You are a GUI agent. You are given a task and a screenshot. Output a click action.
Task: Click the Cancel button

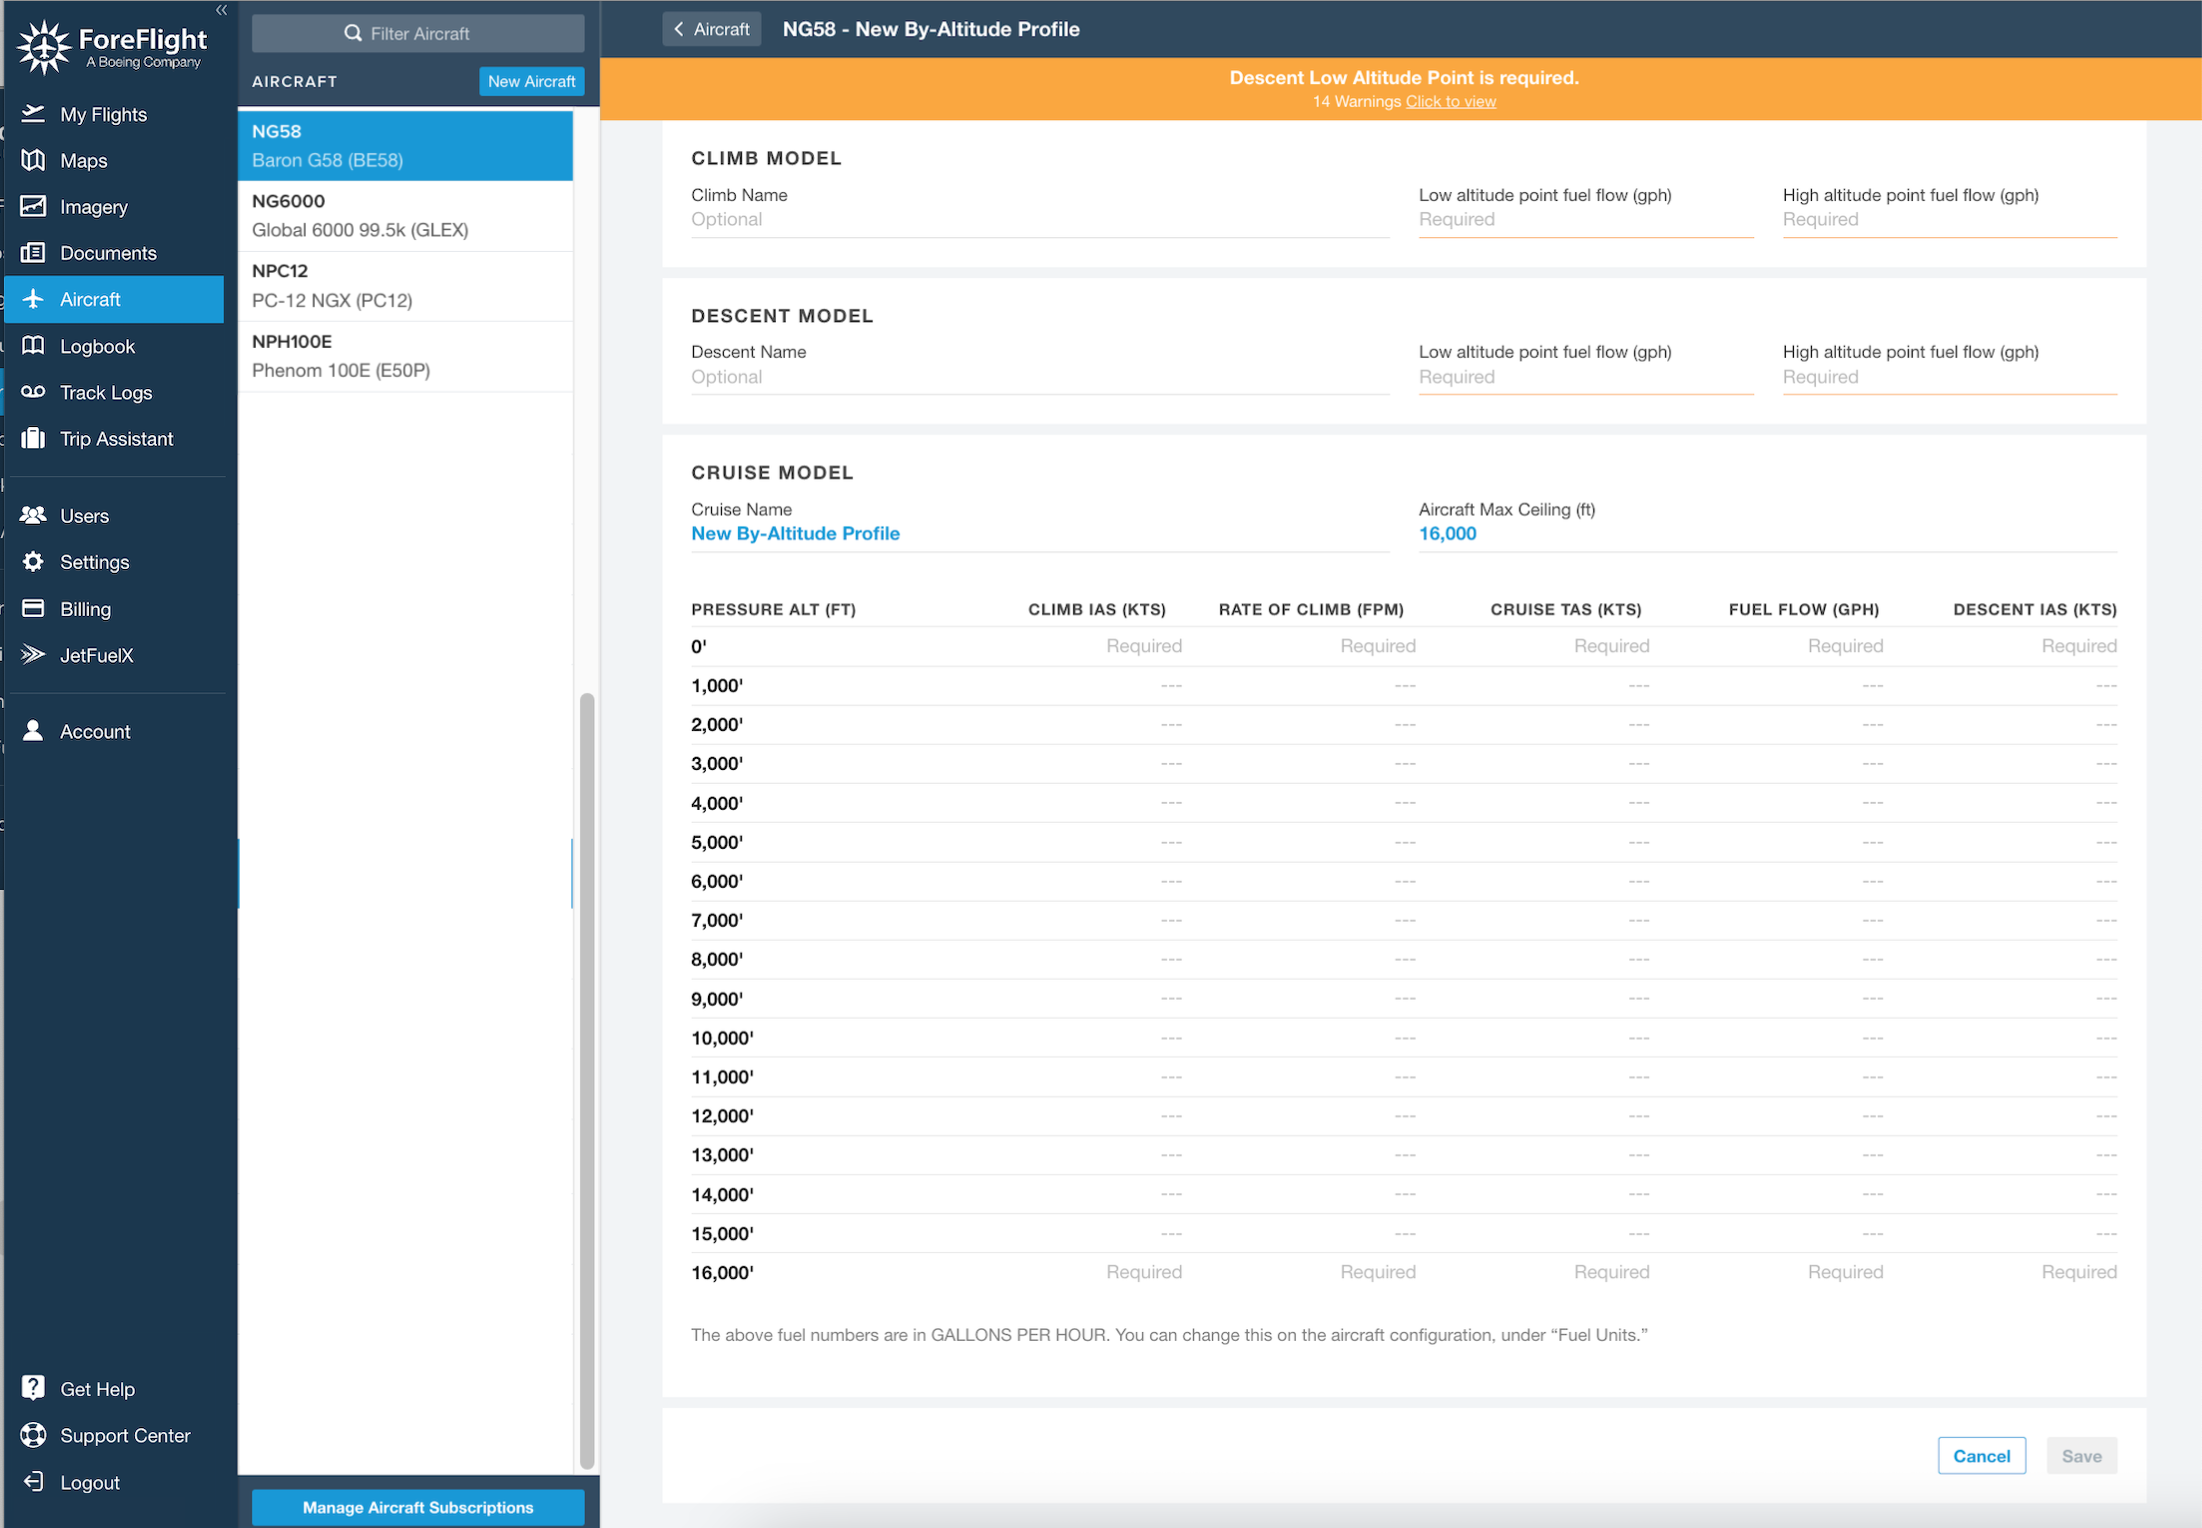tap(1981, 1456)
